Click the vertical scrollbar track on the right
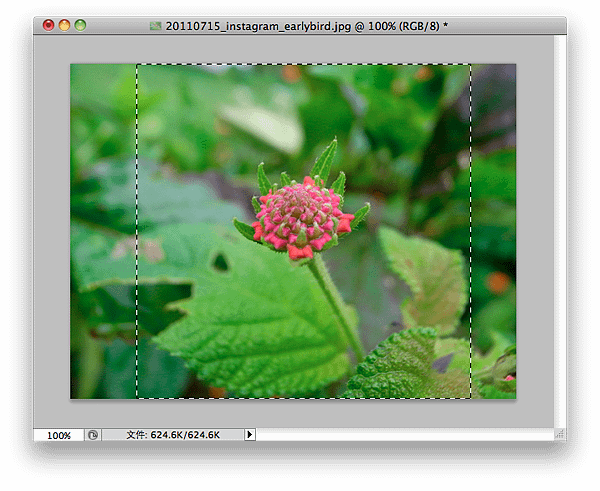This screenshot has height=491, width=600. [560, 232]
